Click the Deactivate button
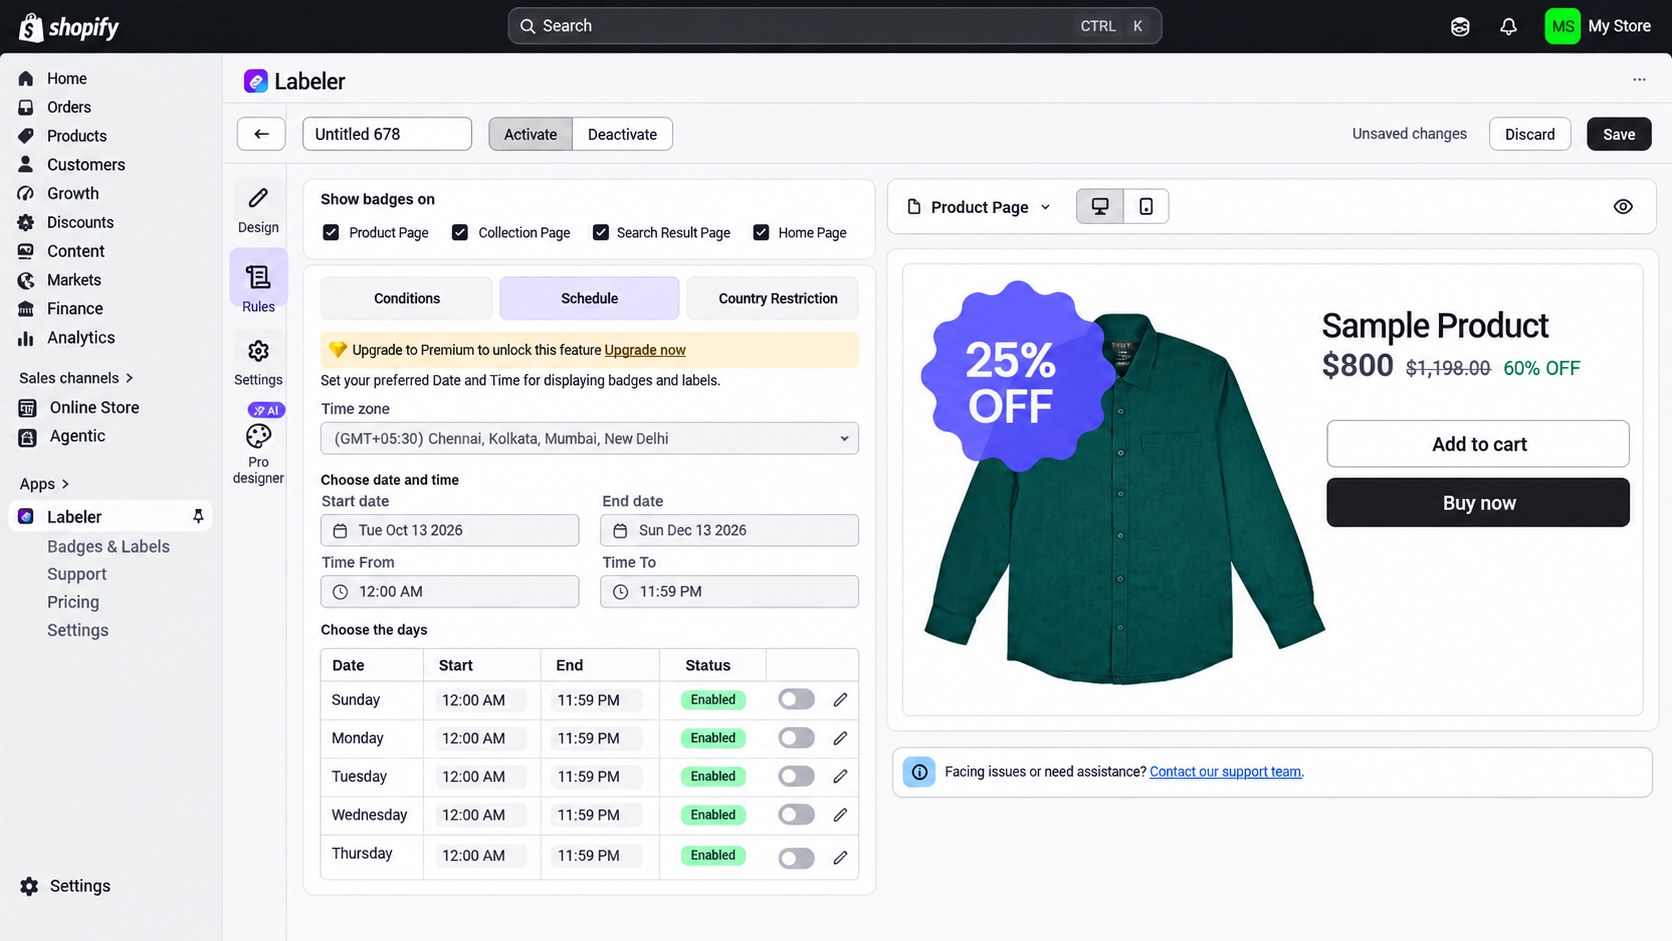The height and width of the screenshot is (941, 1672). point(622,134)
